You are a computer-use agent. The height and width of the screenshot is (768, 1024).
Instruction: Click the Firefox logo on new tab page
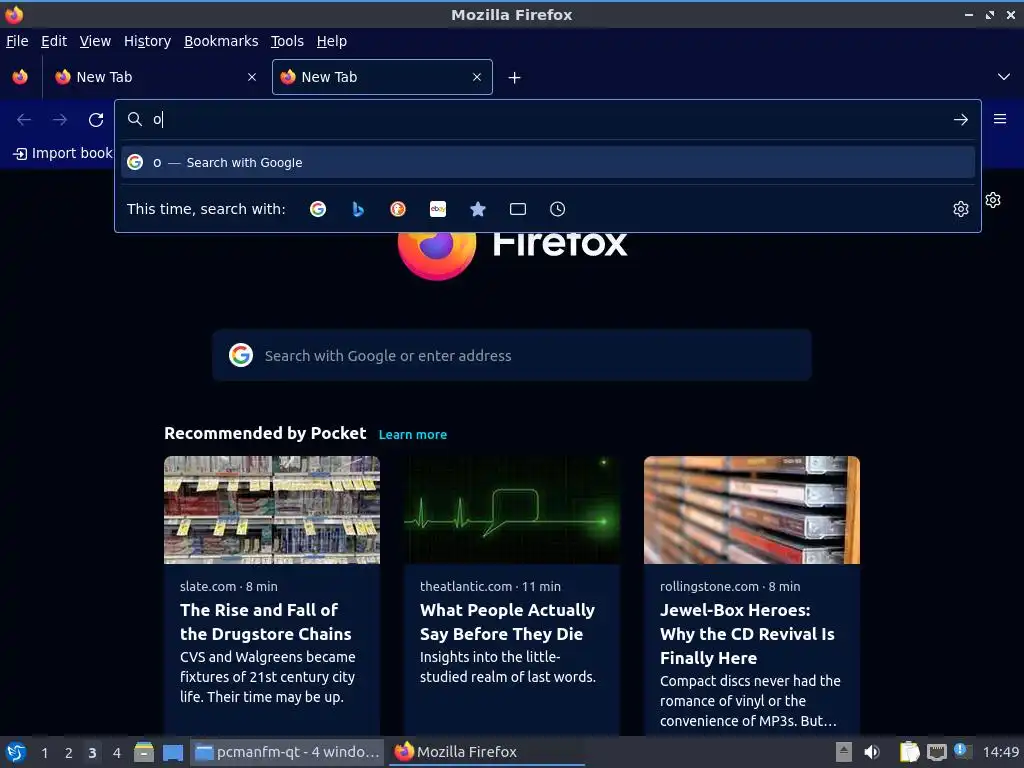[436, 251]
